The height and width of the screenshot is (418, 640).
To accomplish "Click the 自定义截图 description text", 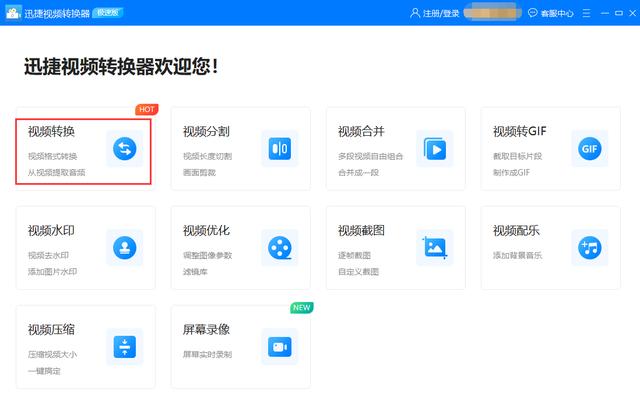I will point(358,272).
